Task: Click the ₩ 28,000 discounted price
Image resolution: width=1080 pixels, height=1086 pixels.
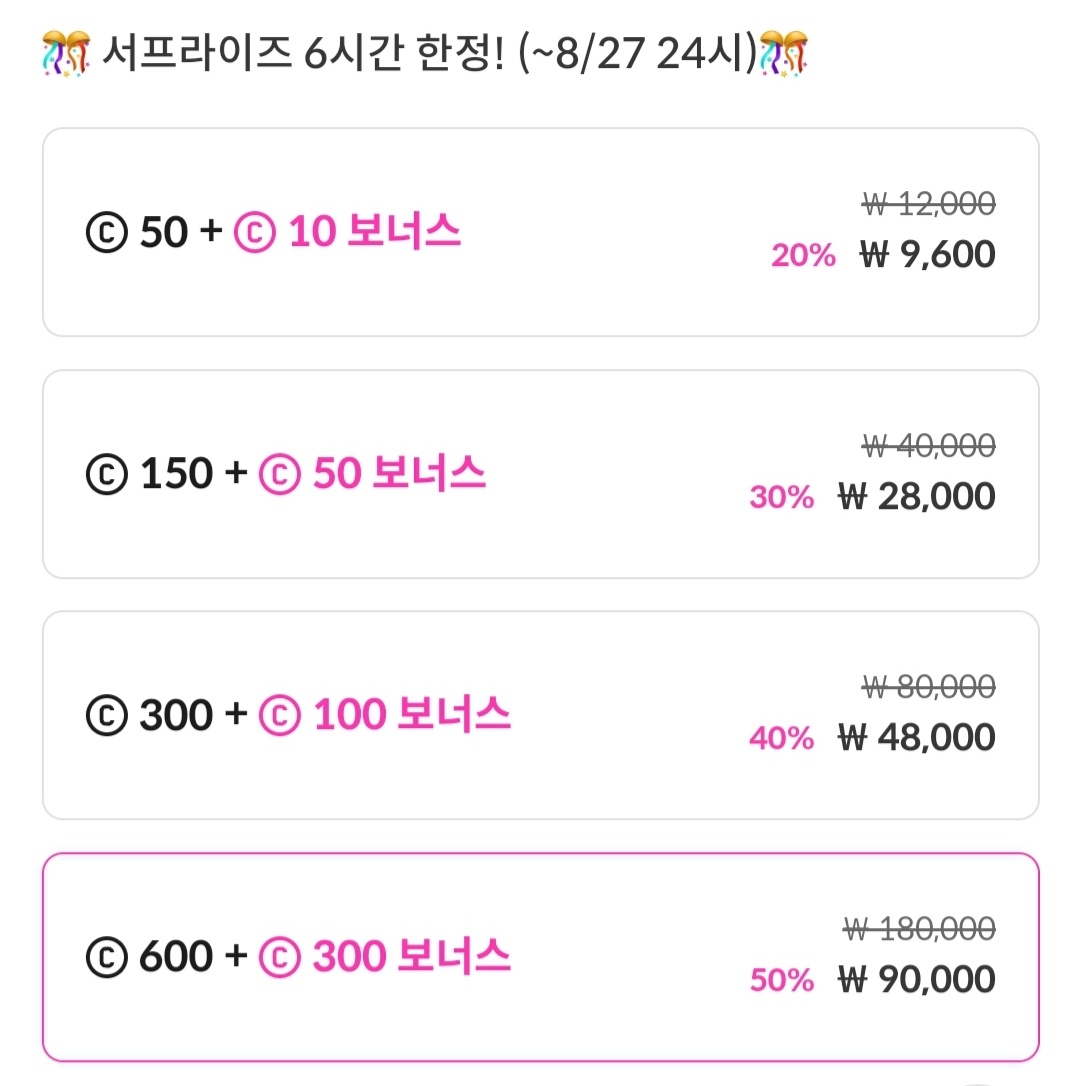Action: click(x=917, y=496)
